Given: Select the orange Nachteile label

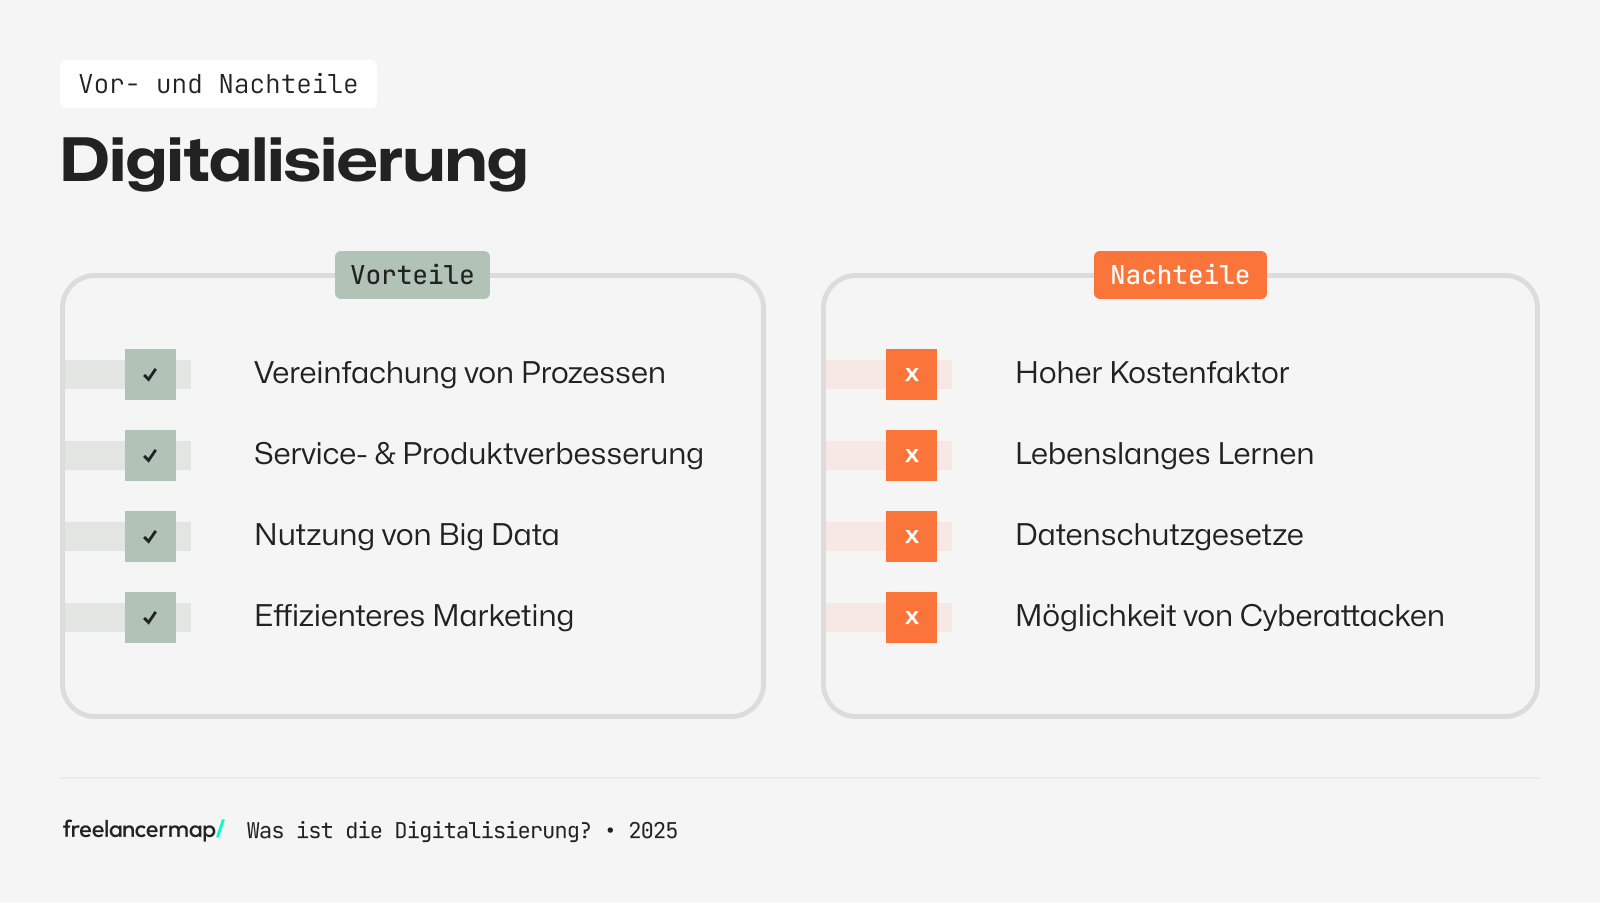Looking at the screenshot, I should click(x=1180, y=275).
